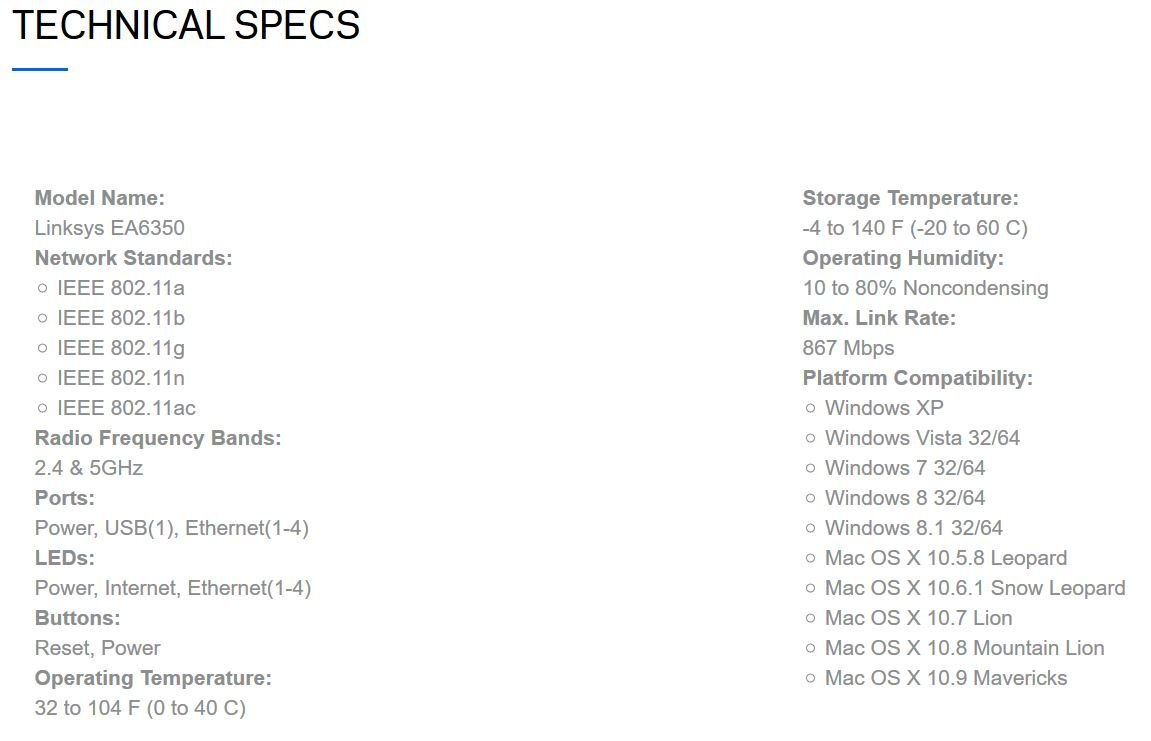This screenshot has width=1151, height=741.
Task: Click the Operating Temperature label
Action: pyautogui.click(x=153, y=678)
